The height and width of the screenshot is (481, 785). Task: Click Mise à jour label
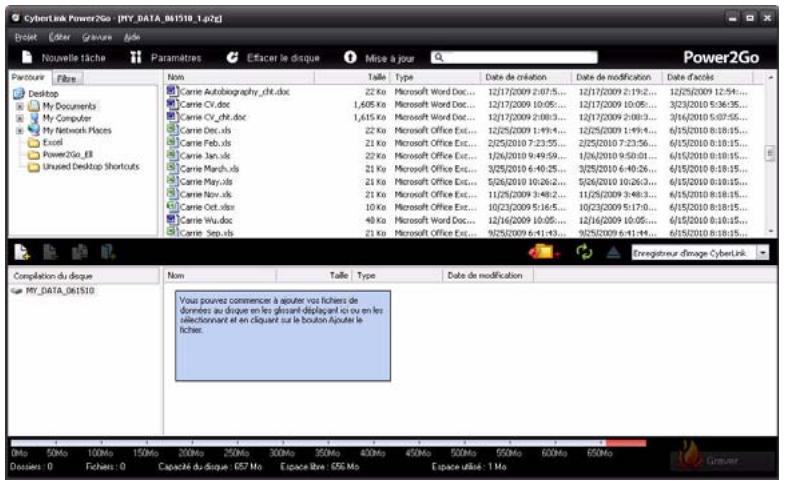point(389,59)
